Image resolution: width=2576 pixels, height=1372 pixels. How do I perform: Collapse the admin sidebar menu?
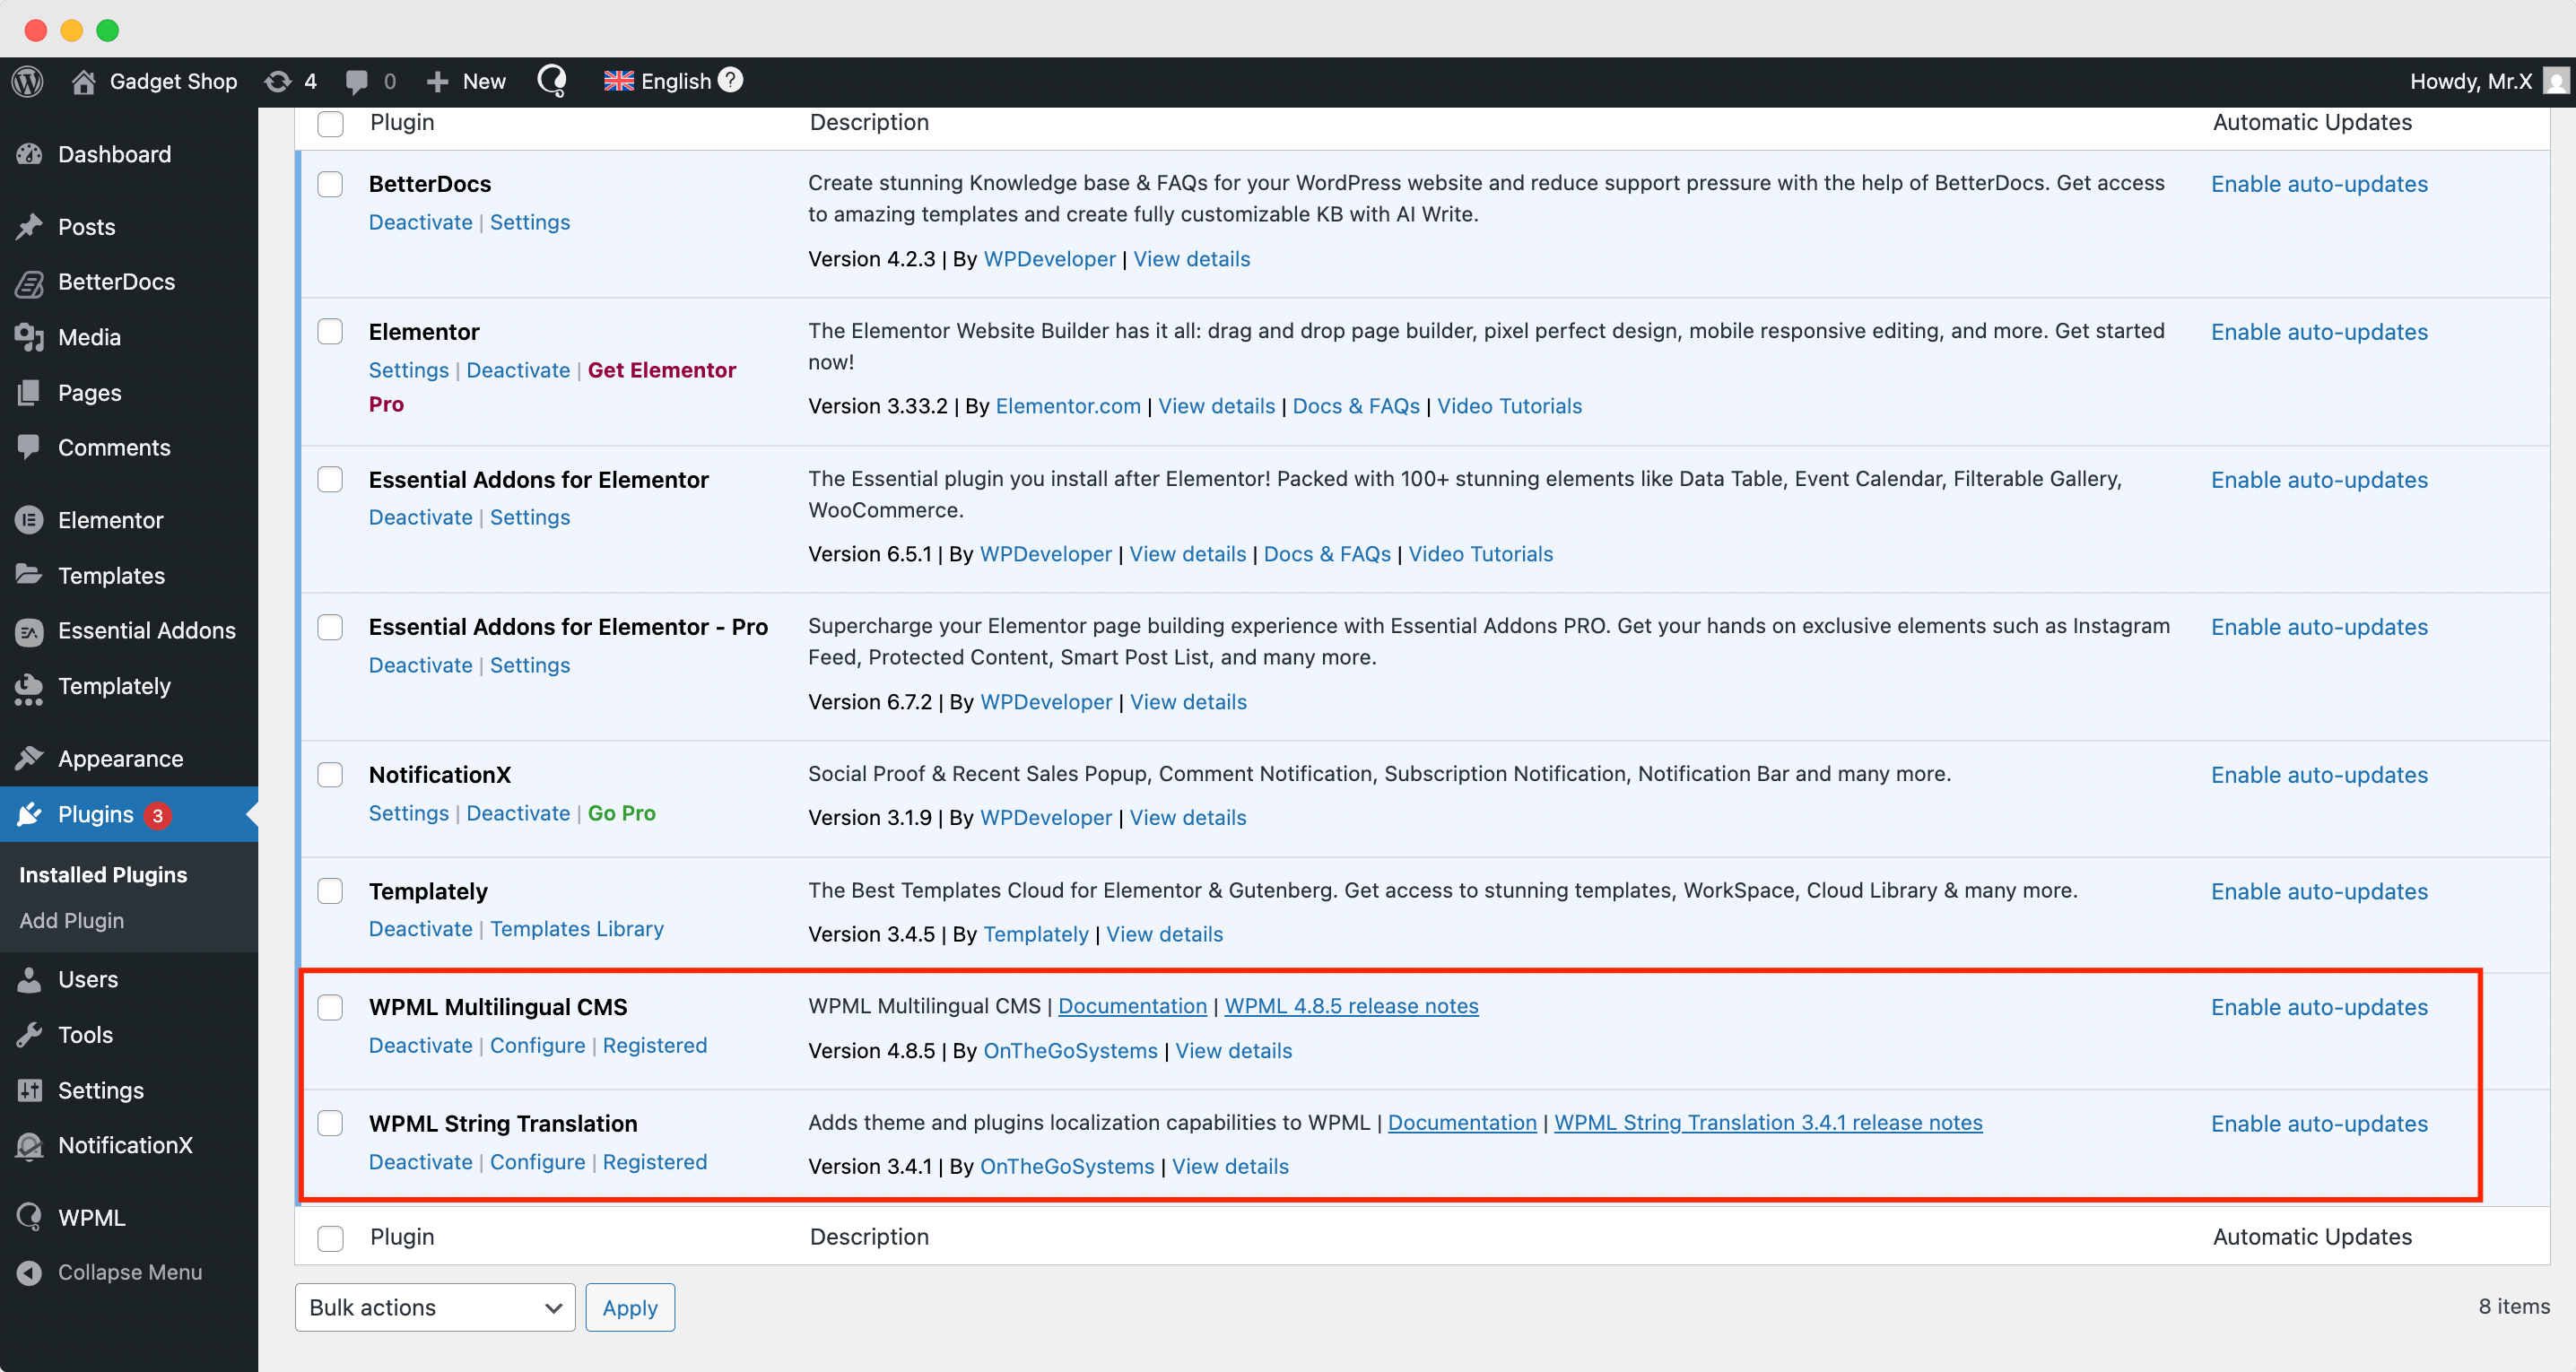(x=128, y=1272)
